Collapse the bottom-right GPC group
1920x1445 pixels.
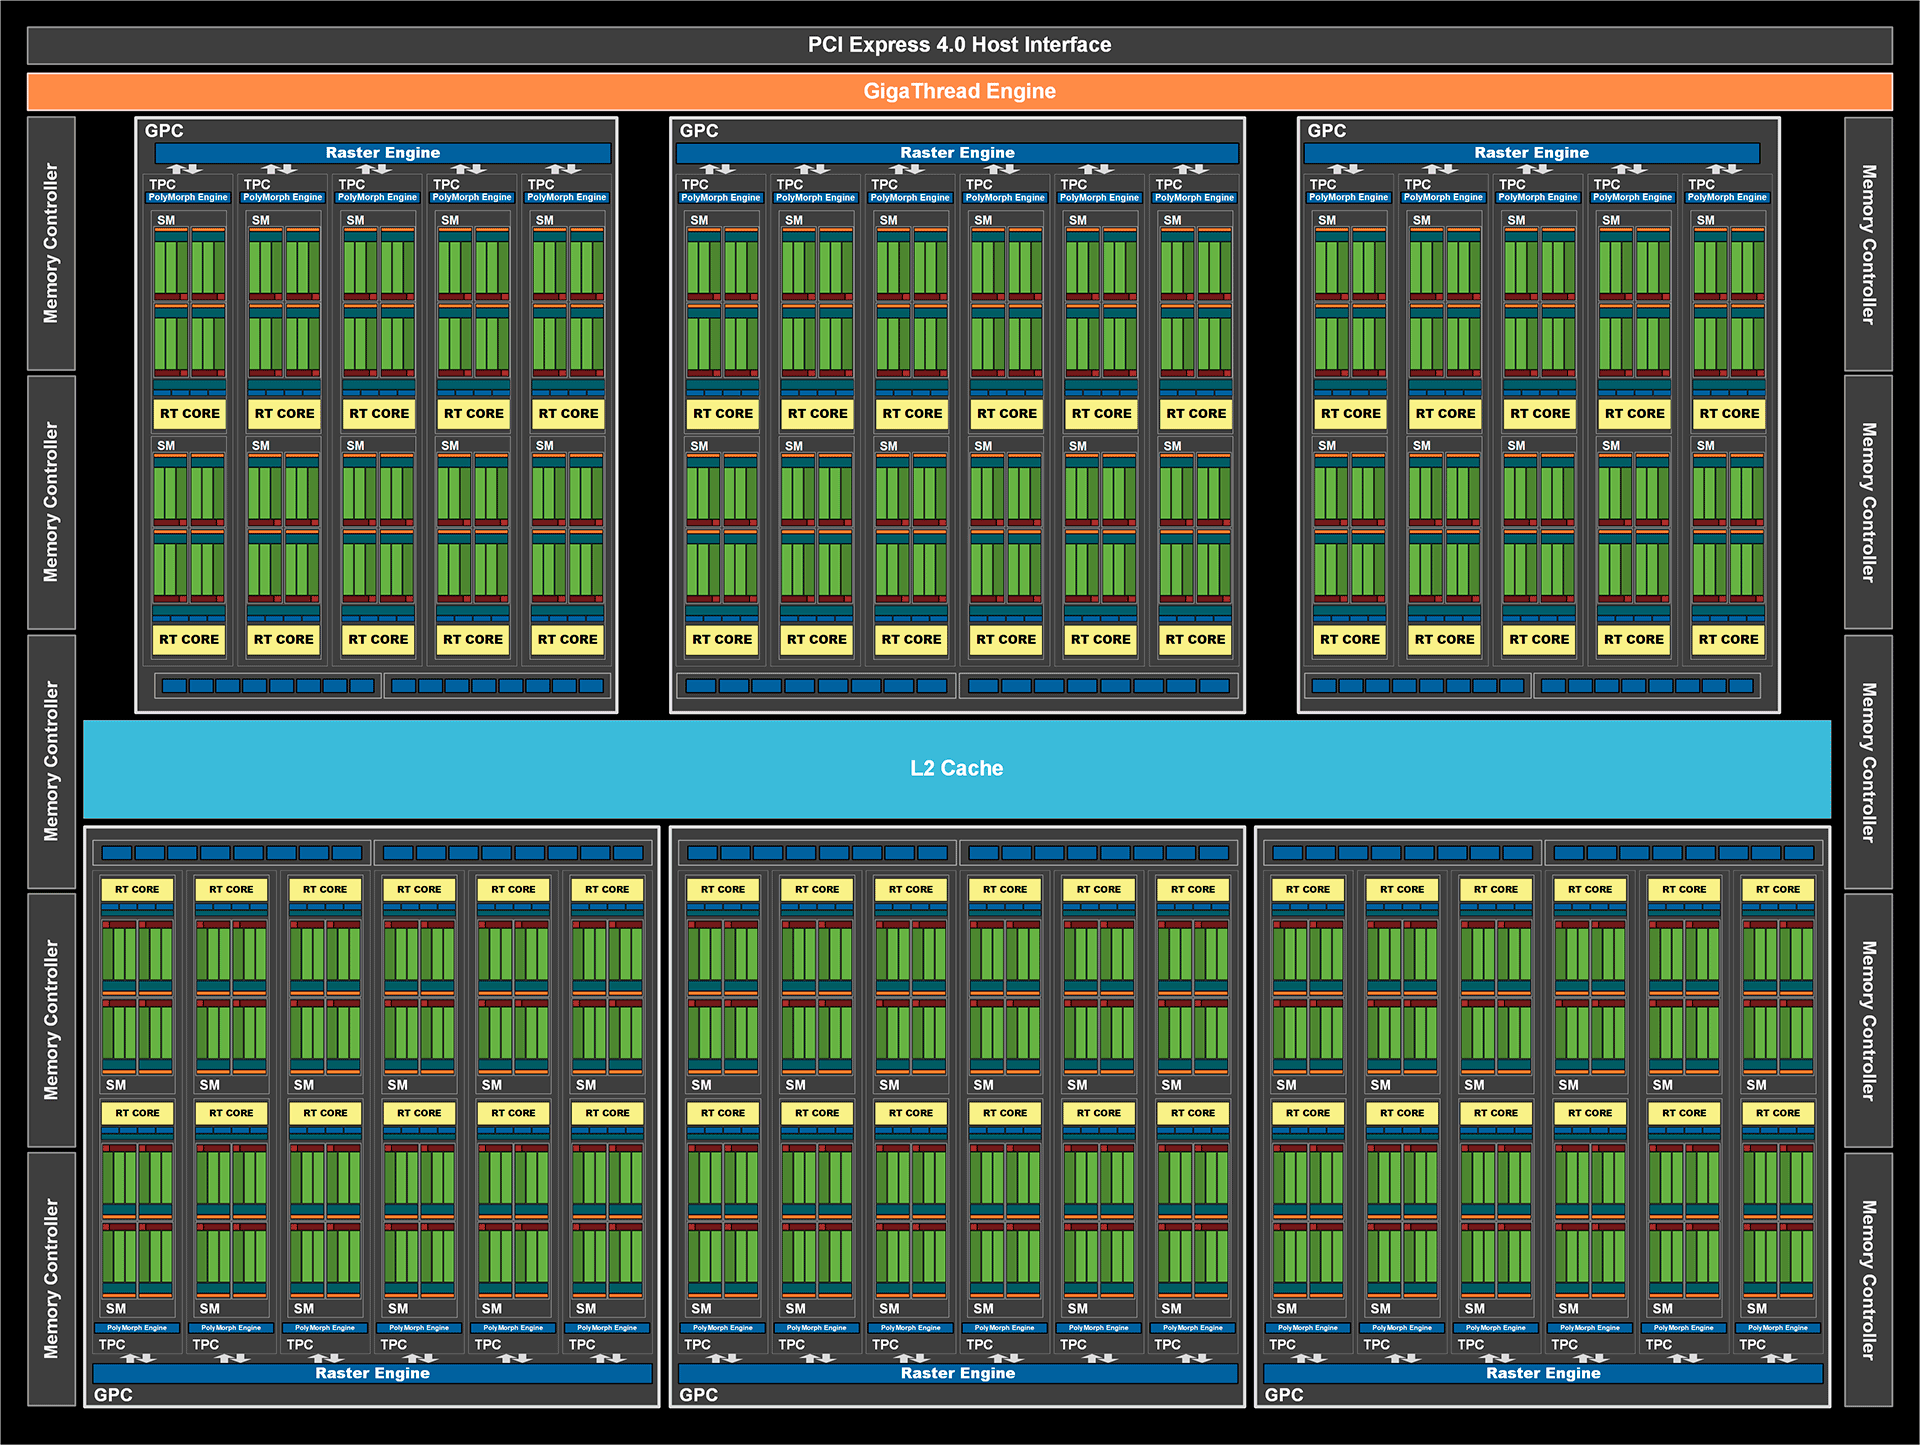click(x=1285, y=1394)
